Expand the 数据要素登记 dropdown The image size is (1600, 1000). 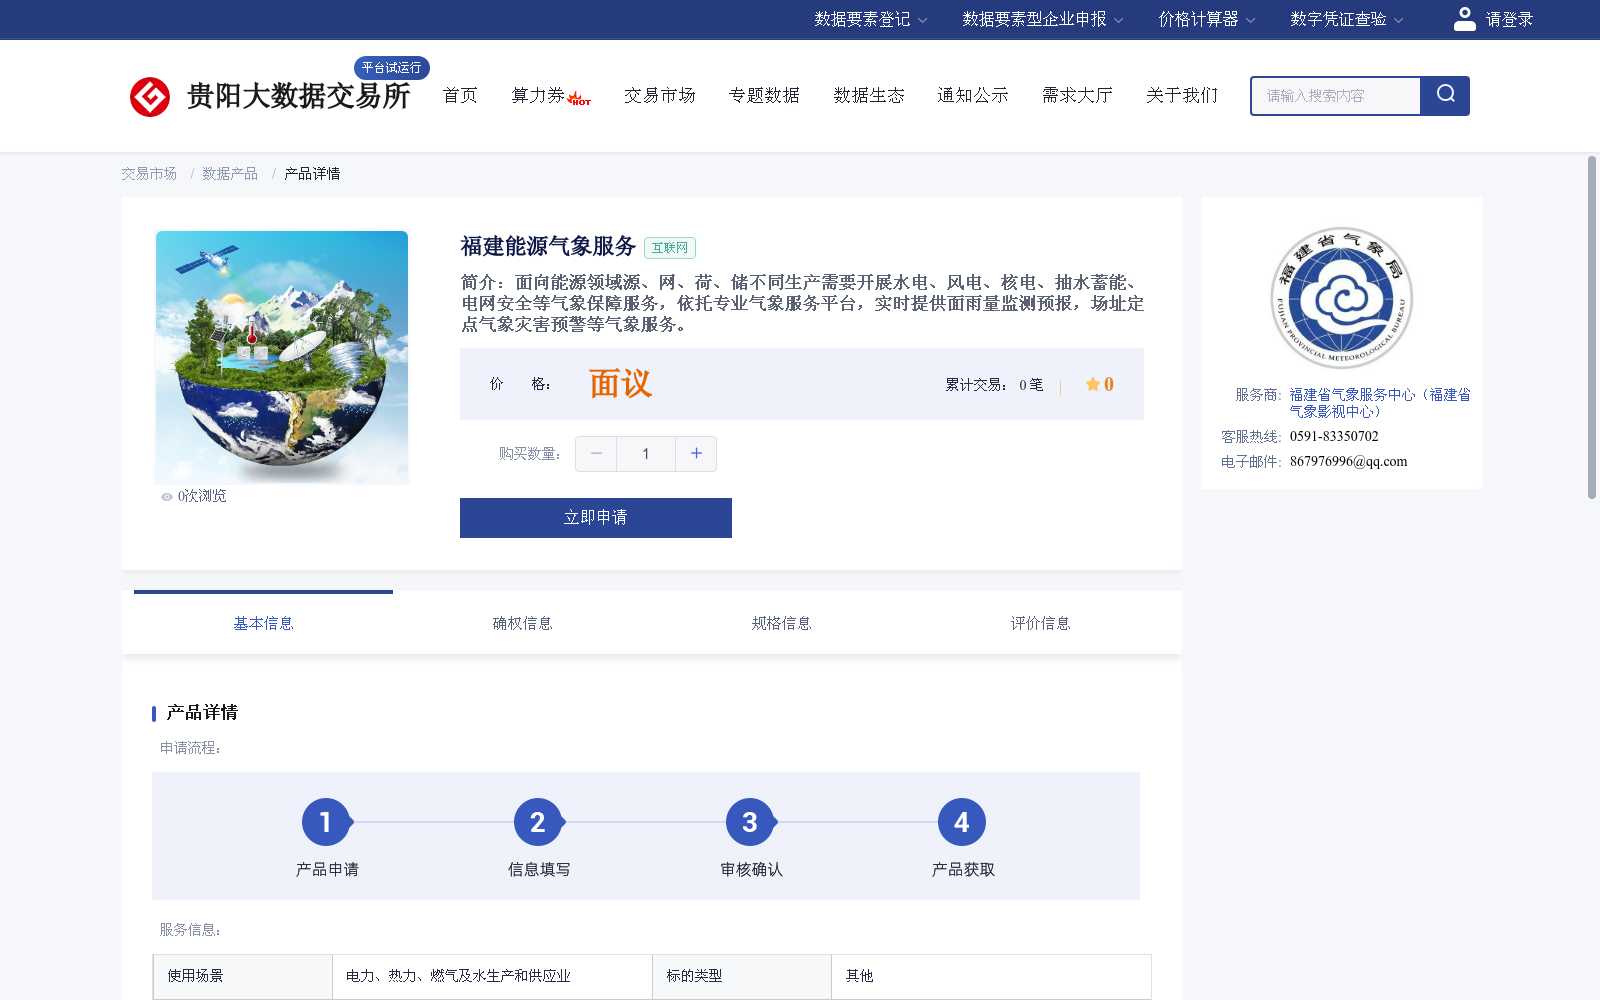pyautogui.click(x=871, y=19)
